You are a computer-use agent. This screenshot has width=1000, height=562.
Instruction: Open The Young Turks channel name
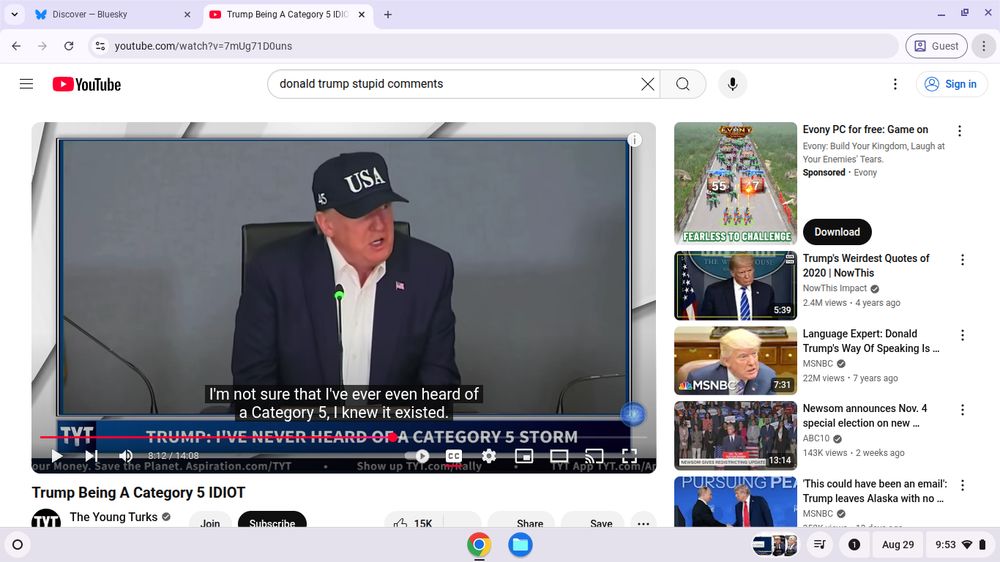click(114, 517)
